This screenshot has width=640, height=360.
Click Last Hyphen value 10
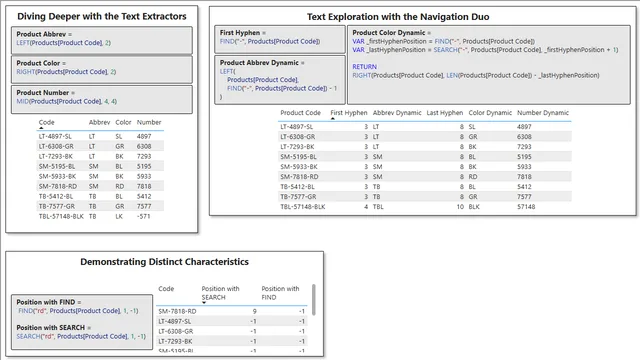coord(460,207)
